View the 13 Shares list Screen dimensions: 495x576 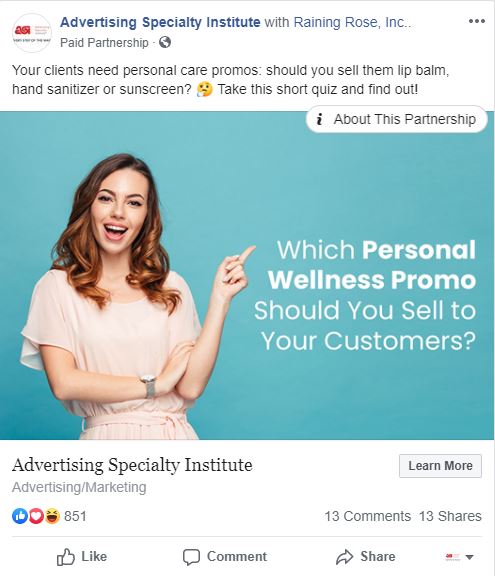pos(450,516)
